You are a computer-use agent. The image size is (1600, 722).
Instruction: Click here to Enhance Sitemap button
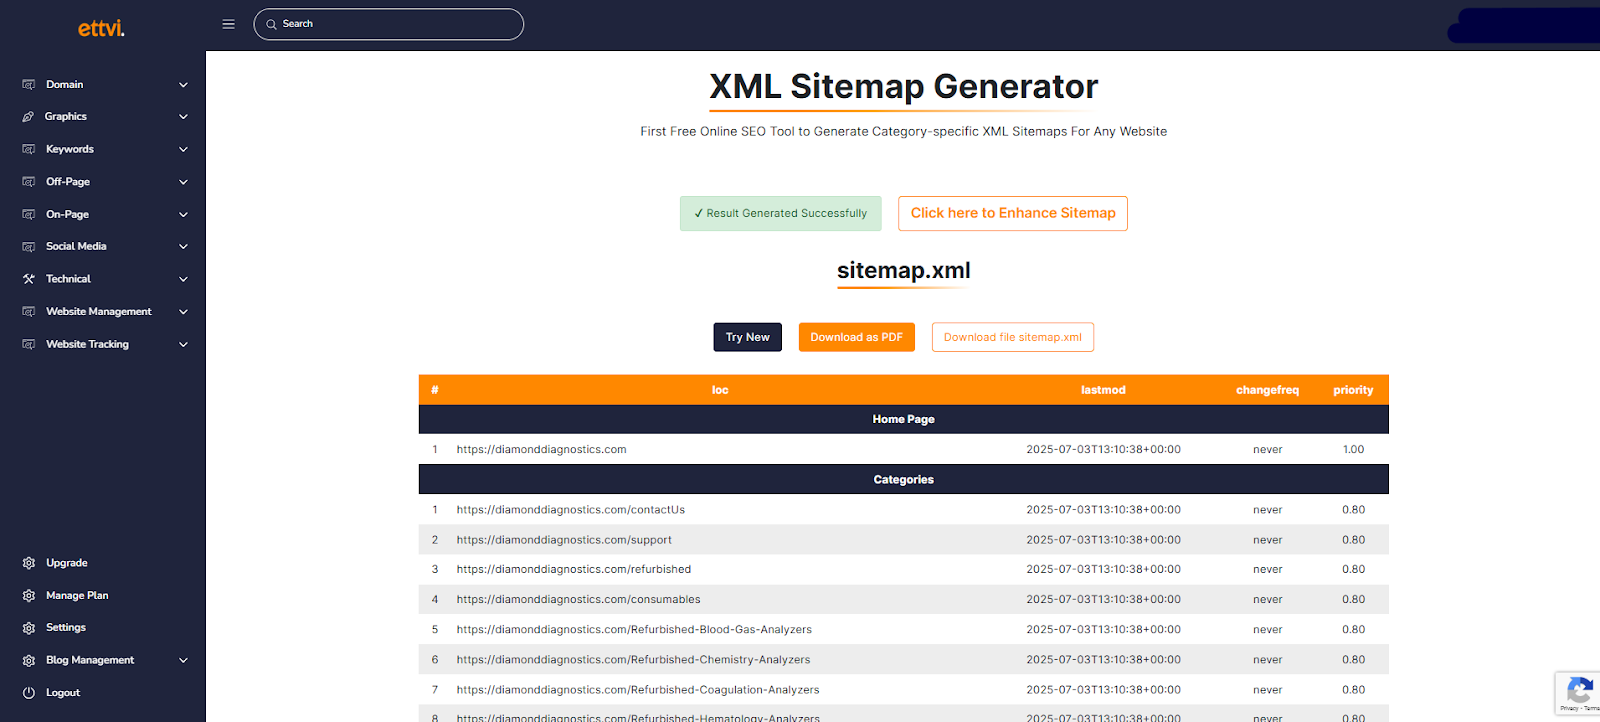click(x=1013, y=213)
